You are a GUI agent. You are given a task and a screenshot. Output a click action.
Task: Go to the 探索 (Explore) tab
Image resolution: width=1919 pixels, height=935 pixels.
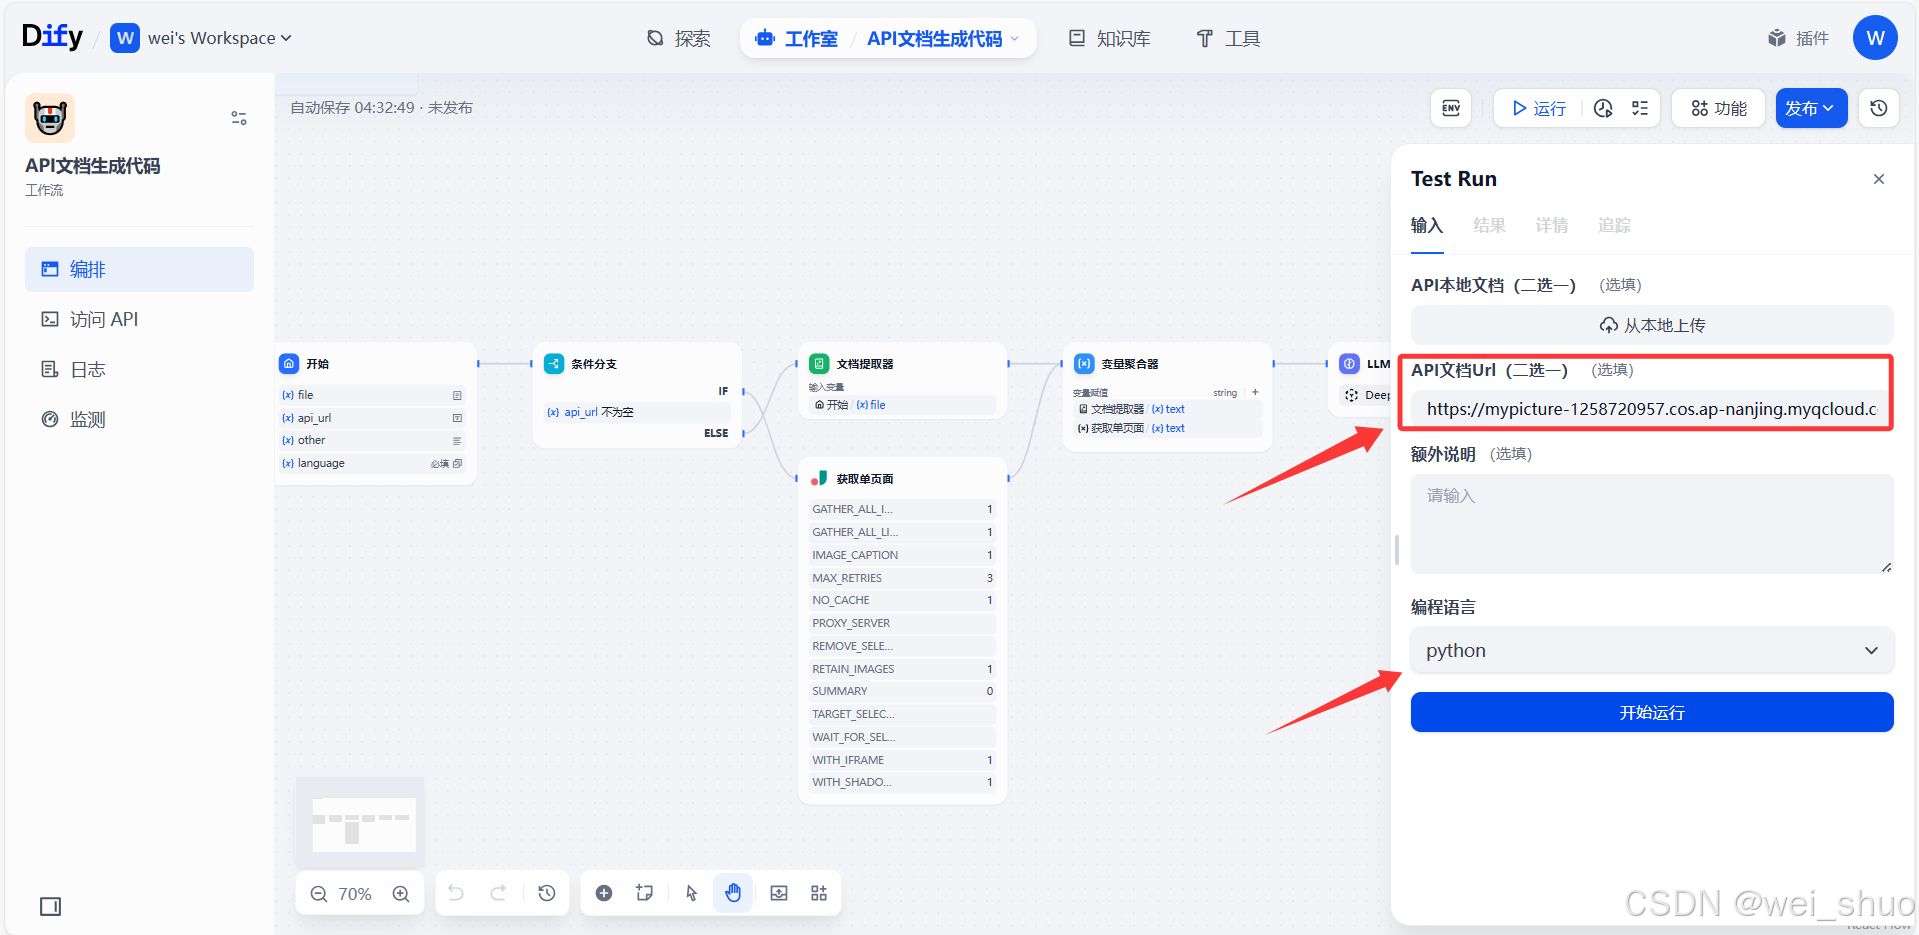(x=679, y=38)
